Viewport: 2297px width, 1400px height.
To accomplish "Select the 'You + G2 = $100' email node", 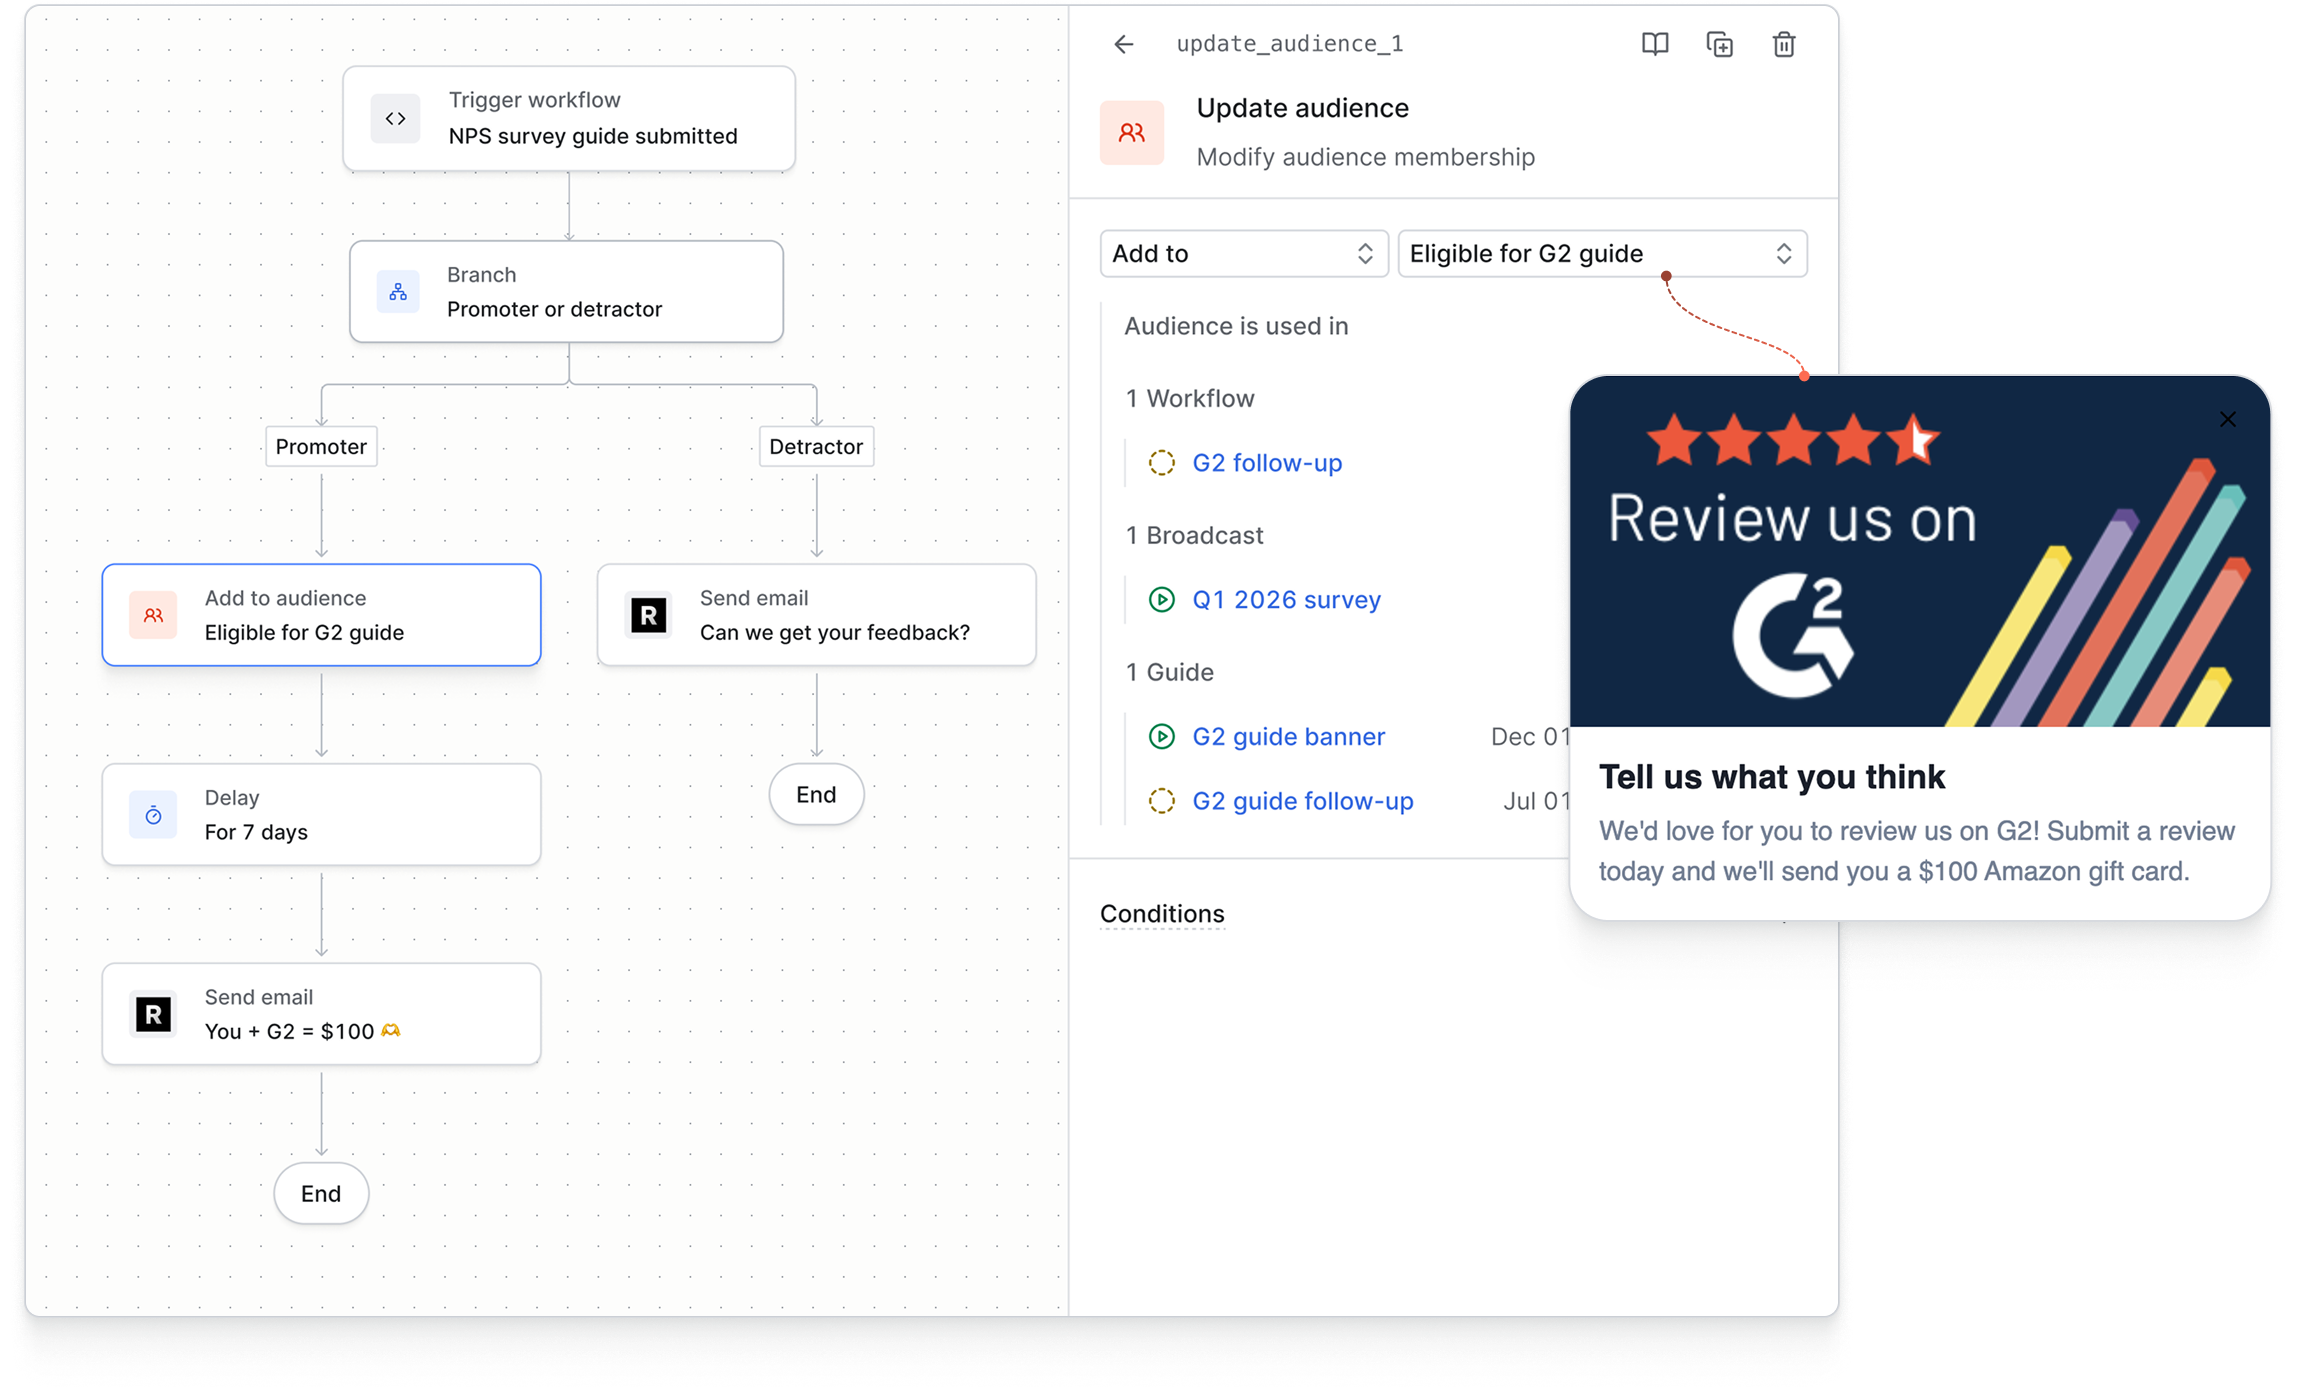I will click(x=321, y=1014).
